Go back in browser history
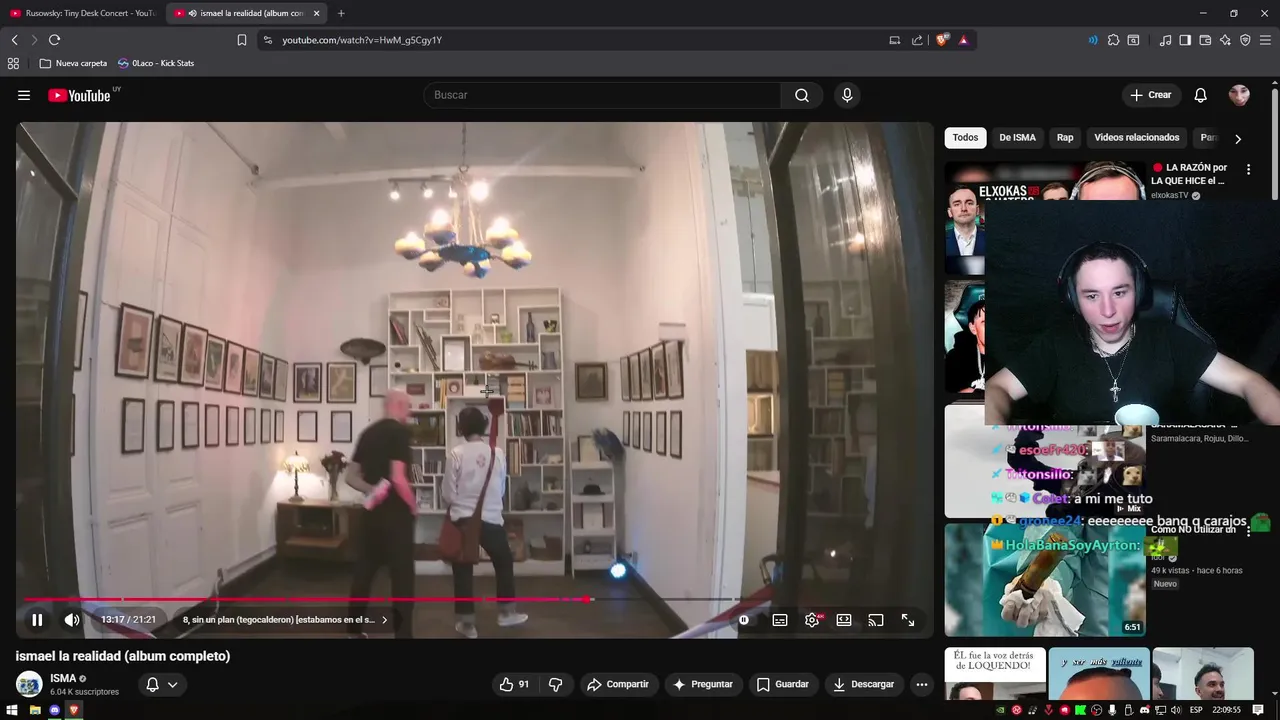Viewport: 1280px width, 720px height. 14,40
